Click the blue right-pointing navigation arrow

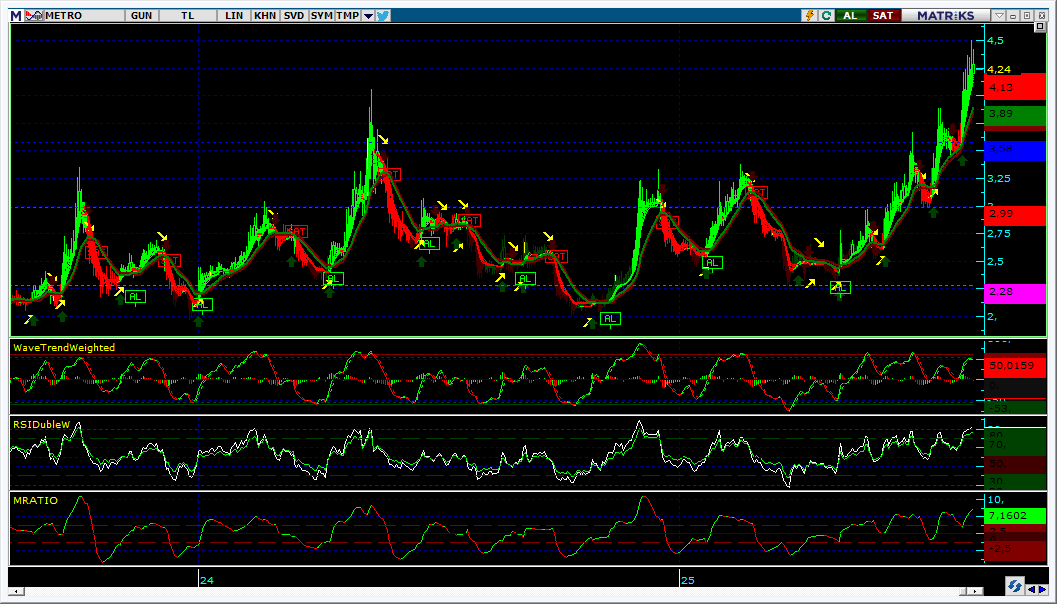pos(1041,590)
